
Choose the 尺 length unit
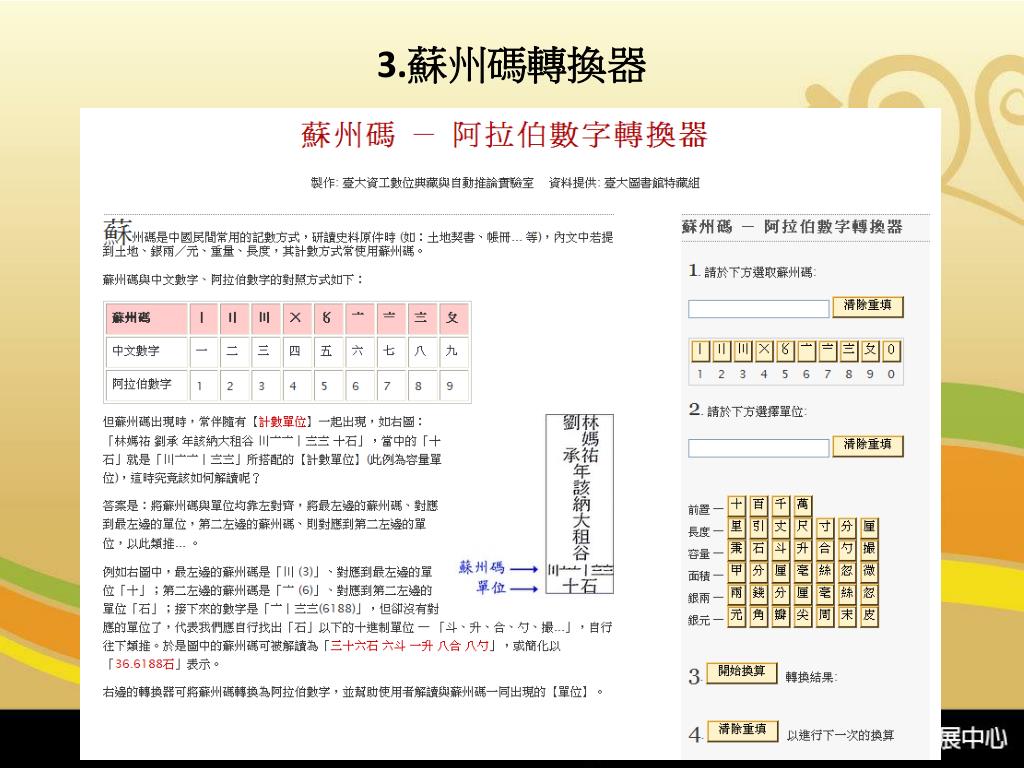(803, 528)
